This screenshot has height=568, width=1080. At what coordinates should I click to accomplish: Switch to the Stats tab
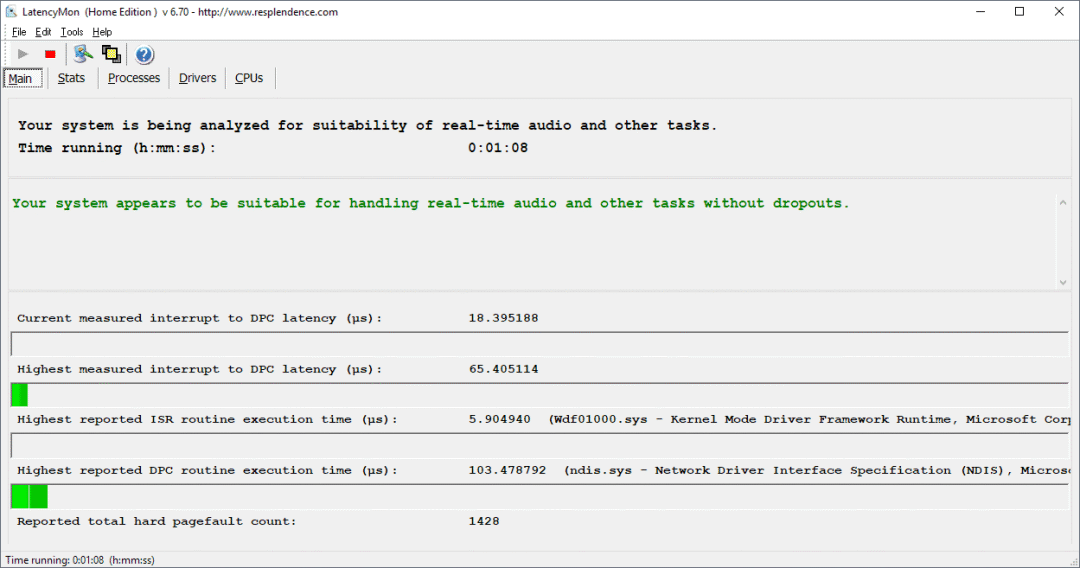pyautogui.click(x=71, y=78)
